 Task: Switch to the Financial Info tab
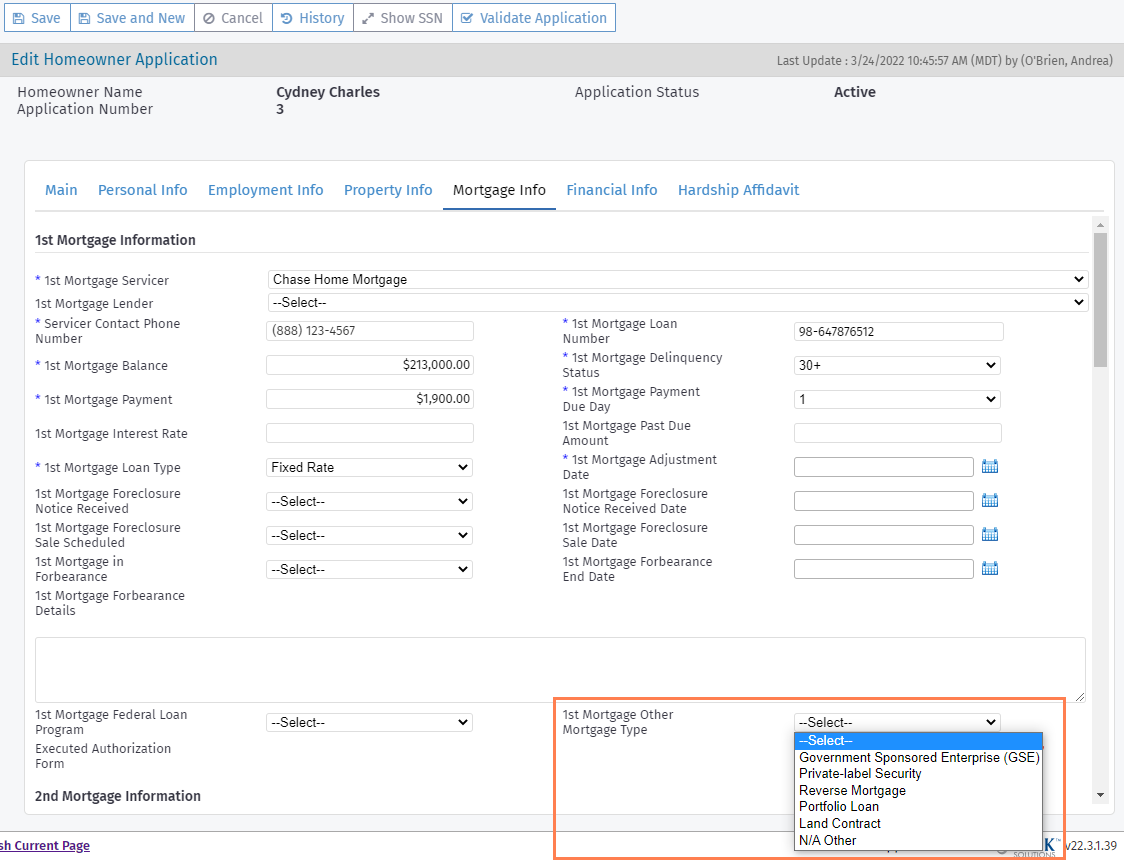[x=612, y=190]
